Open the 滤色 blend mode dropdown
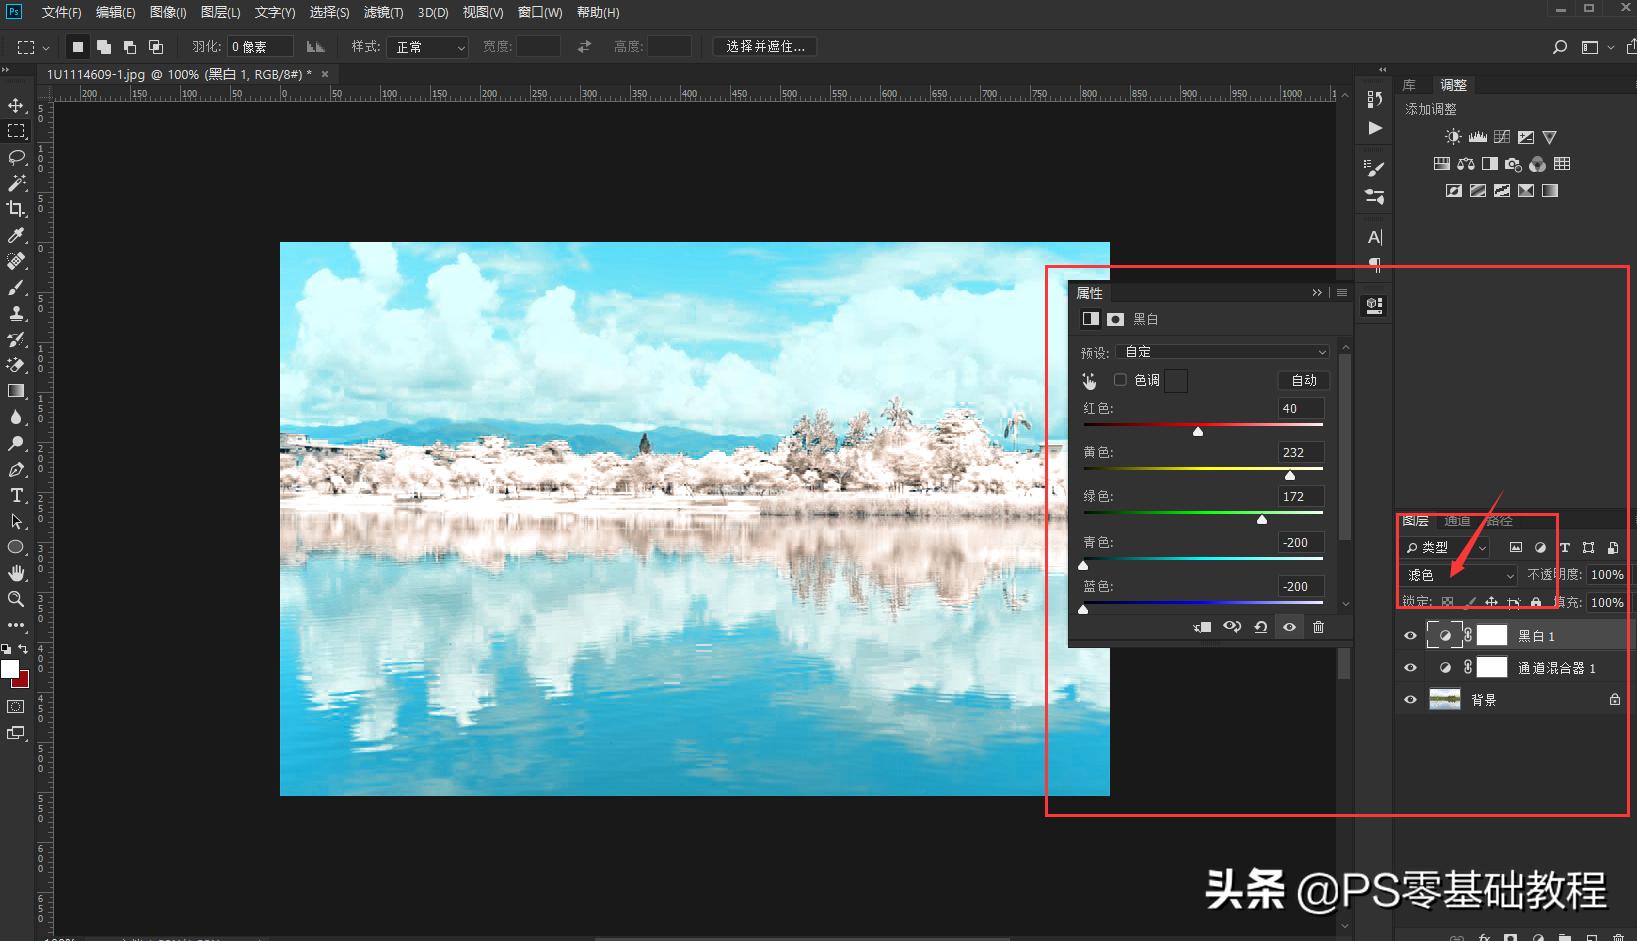This screenshot has width=1637, height=941. tap(1459, 575)
